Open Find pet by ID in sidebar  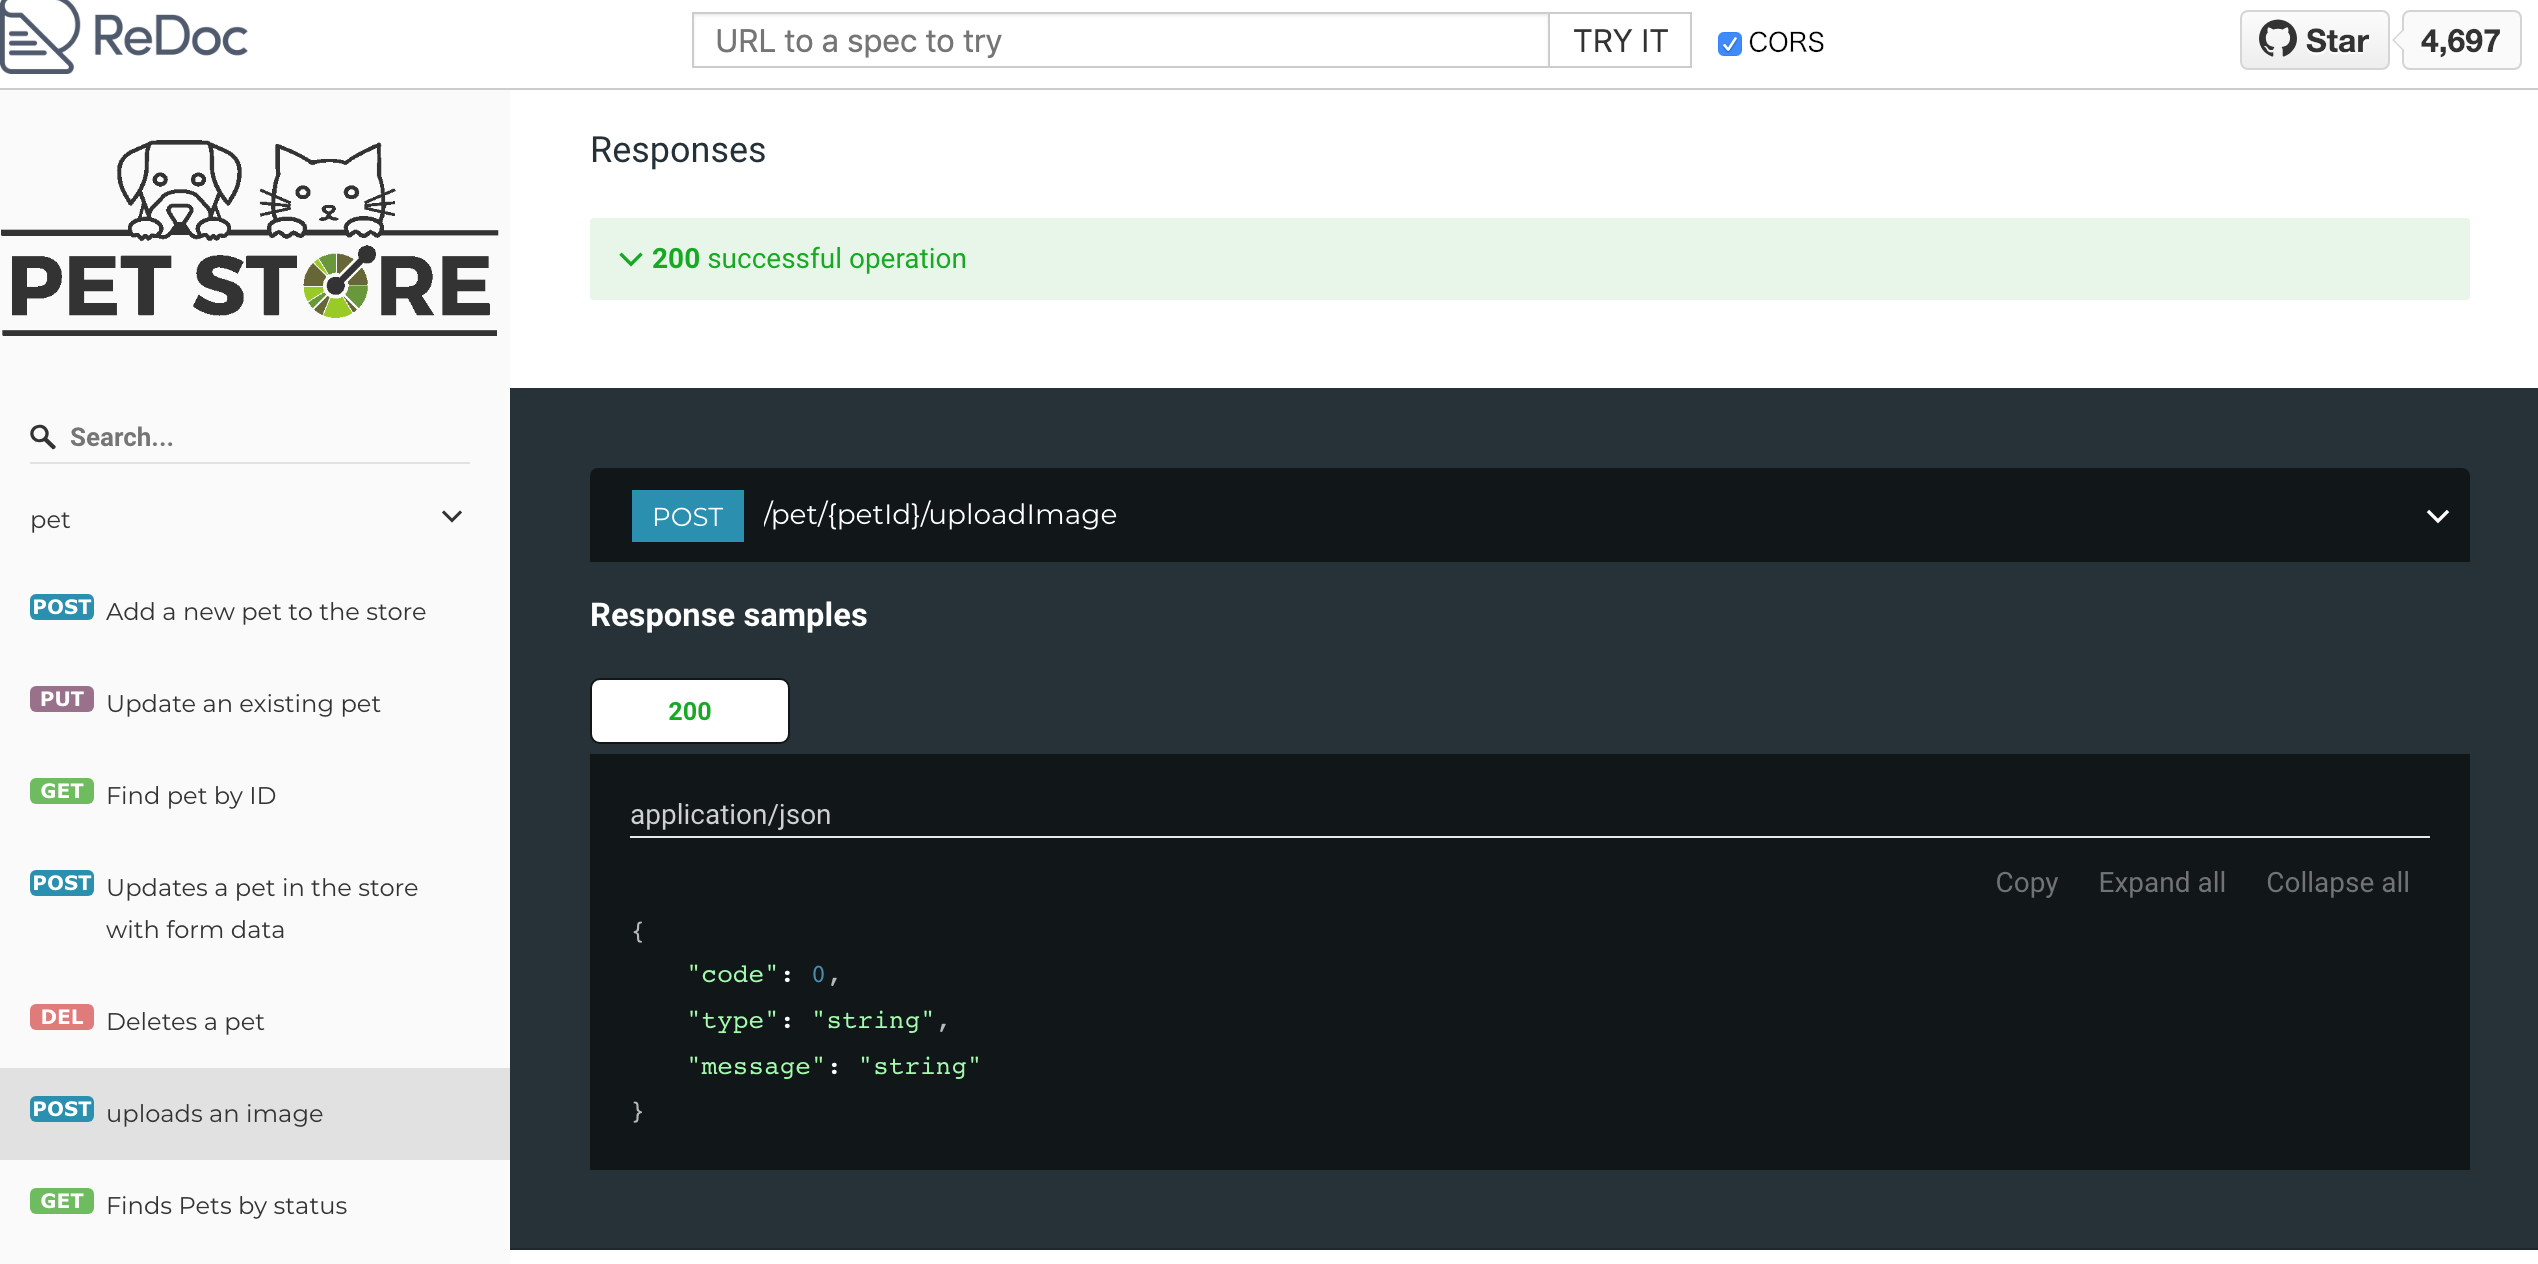click(191, 796)
